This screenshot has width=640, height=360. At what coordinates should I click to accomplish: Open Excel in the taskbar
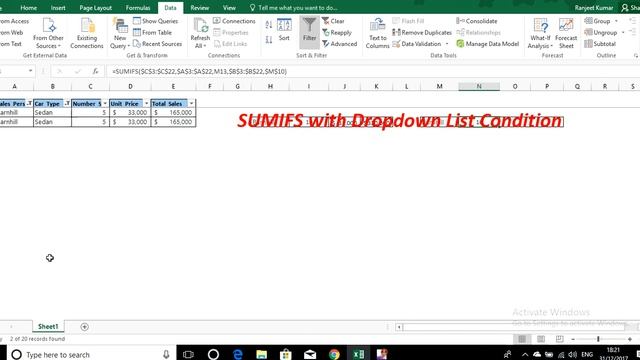pos(359,354)
